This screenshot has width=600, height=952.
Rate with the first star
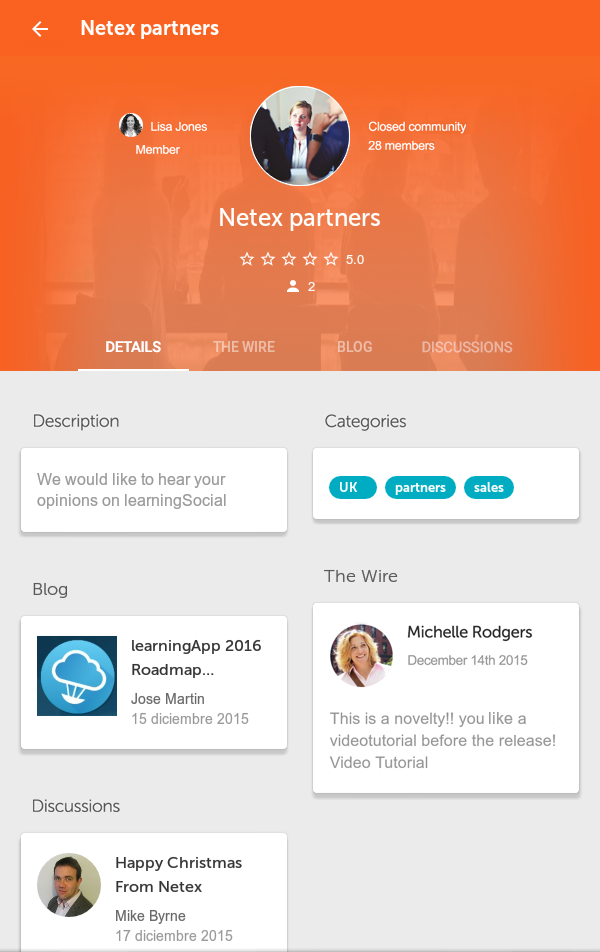click(x=247, y=259)
